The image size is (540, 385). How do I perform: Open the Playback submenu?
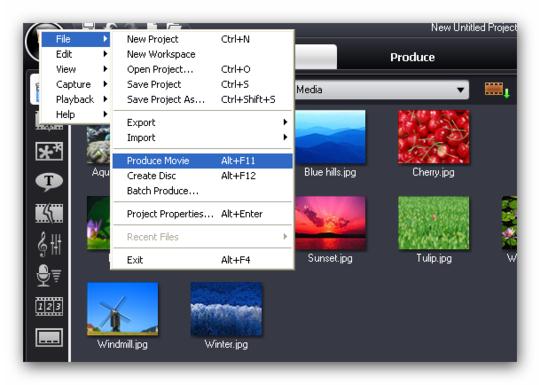[x=75, y=100]
